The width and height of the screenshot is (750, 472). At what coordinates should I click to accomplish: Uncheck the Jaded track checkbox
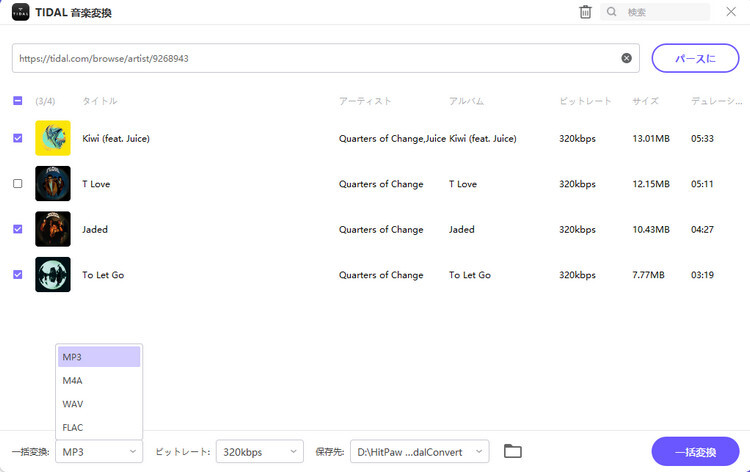point(18,229)
